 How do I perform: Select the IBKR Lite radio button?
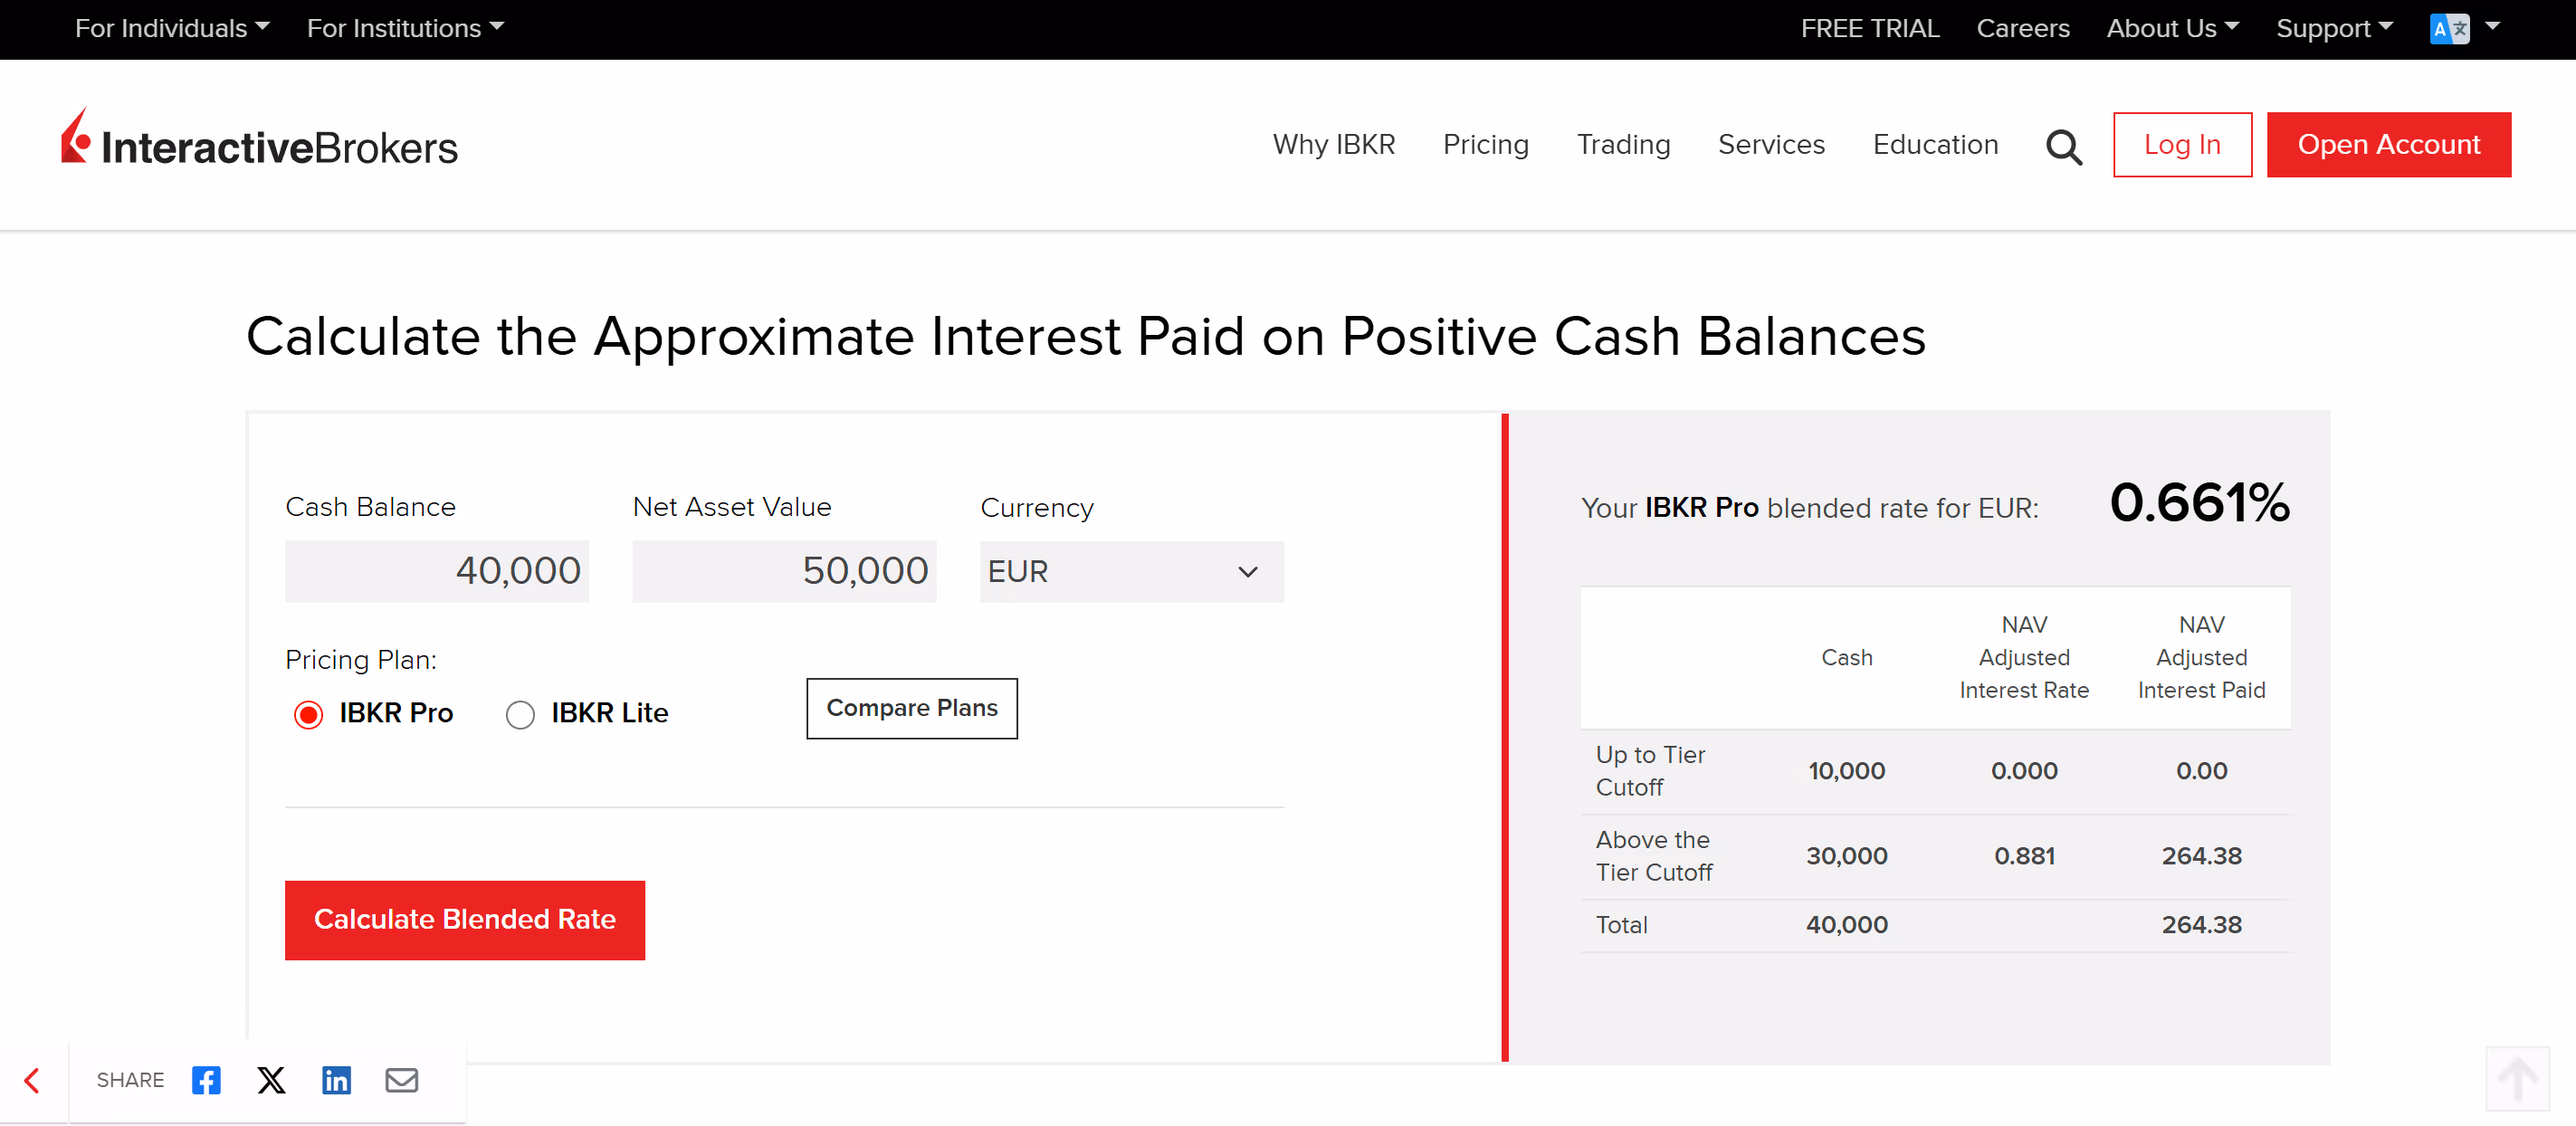(x=520, y=714)
